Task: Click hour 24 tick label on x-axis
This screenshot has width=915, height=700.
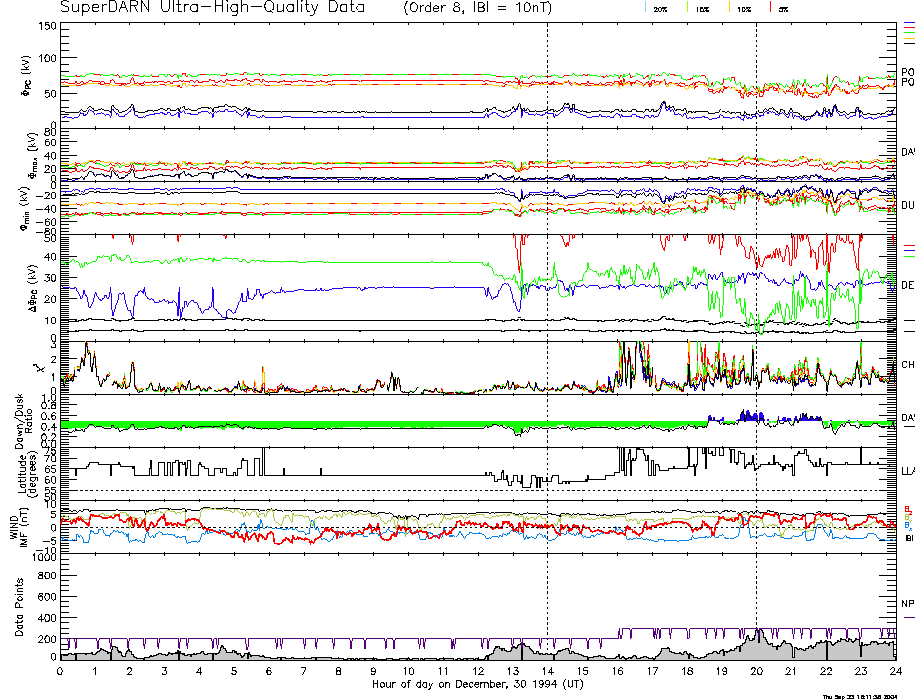Action: pos(894,672)
